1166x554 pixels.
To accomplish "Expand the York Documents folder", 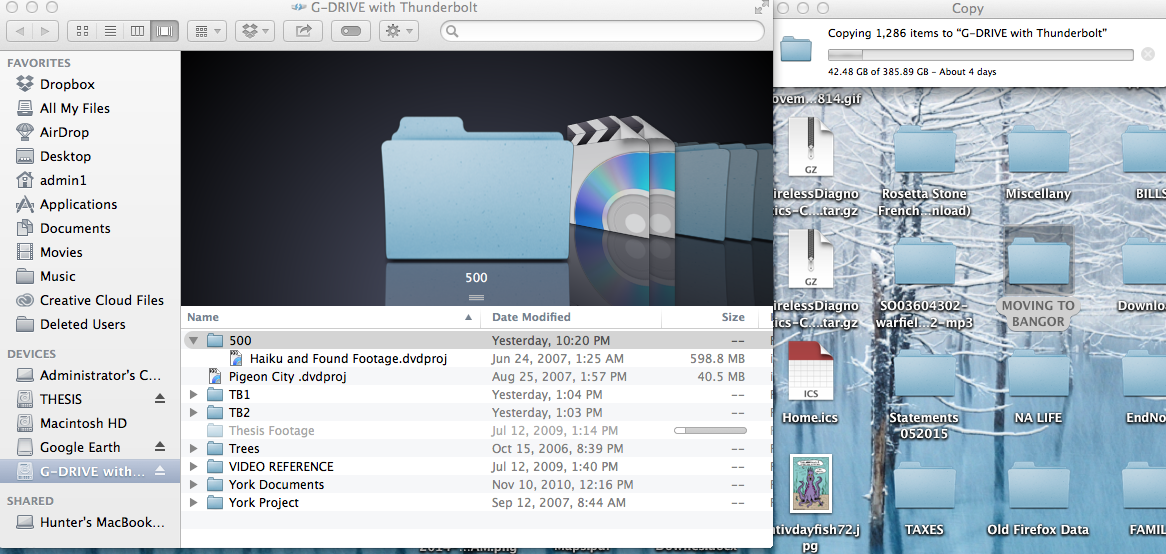I will point(193,485).
